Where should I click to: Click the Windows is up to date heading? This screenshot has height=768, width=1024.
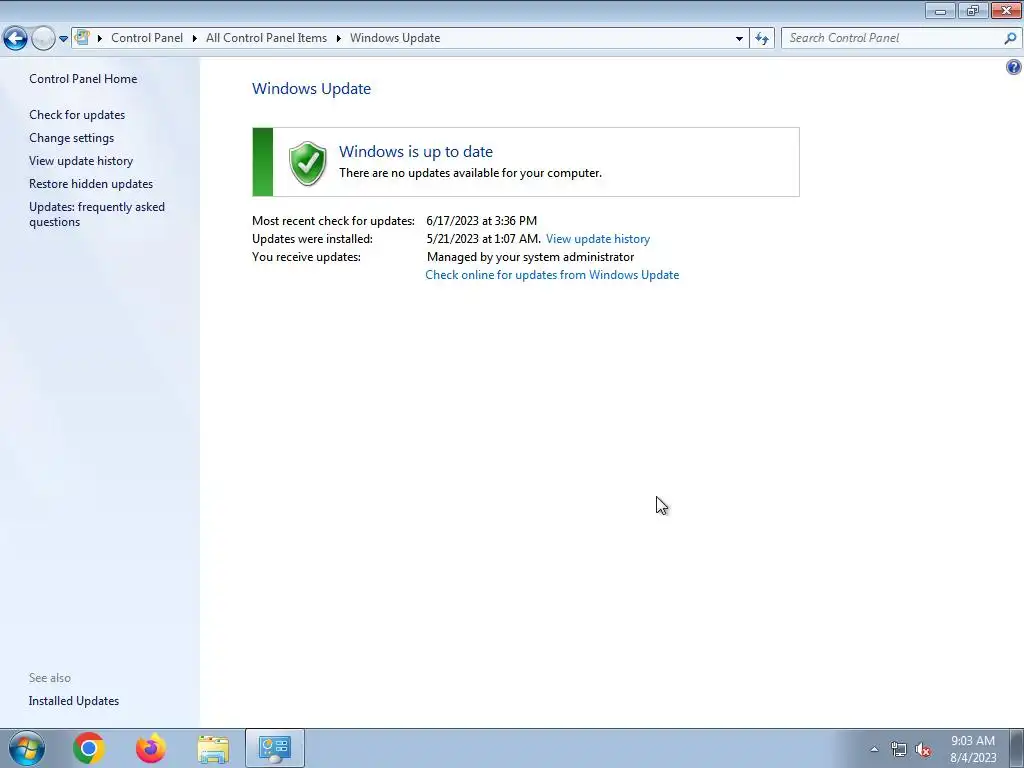pos(415,152)
